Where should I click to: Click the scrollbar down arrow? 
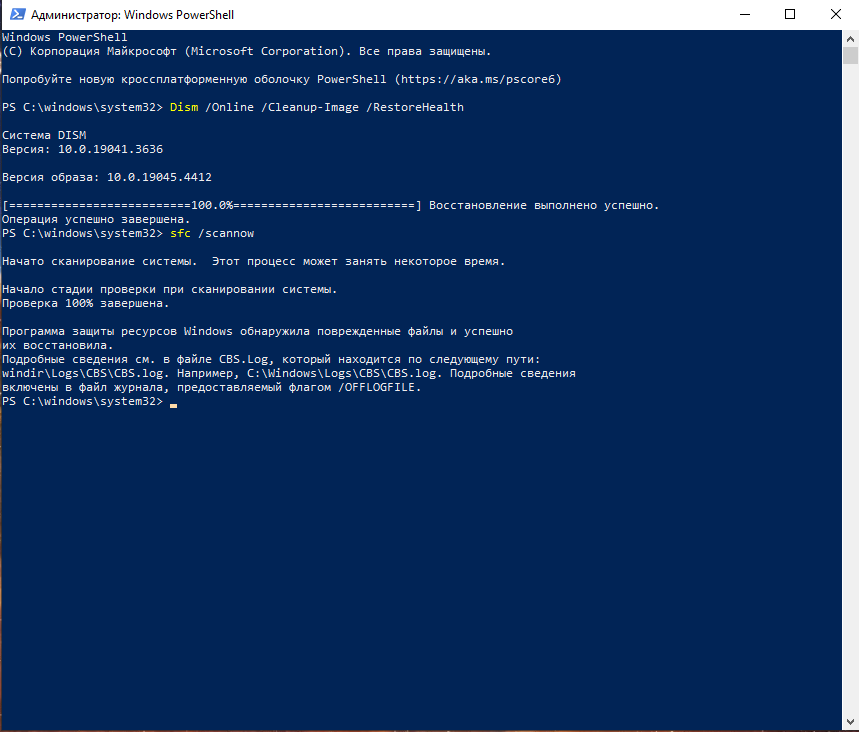[849, 723]
